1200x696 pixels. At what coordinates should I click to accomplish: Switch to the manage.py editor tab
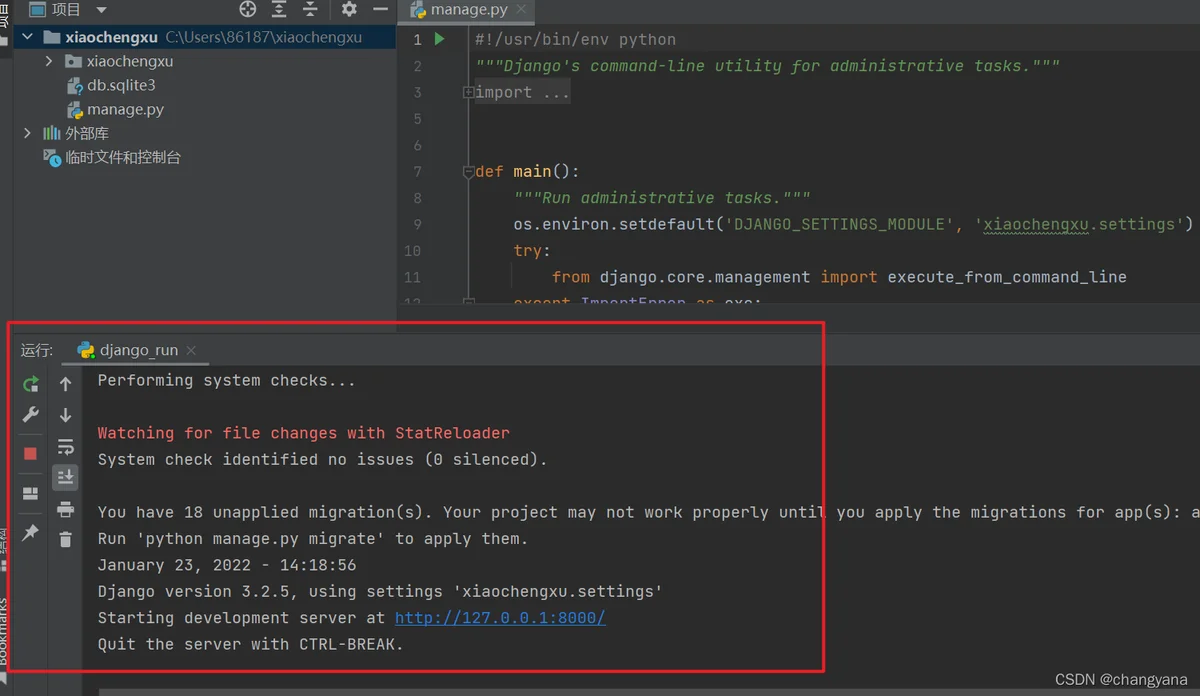click(x=466, y=11)
